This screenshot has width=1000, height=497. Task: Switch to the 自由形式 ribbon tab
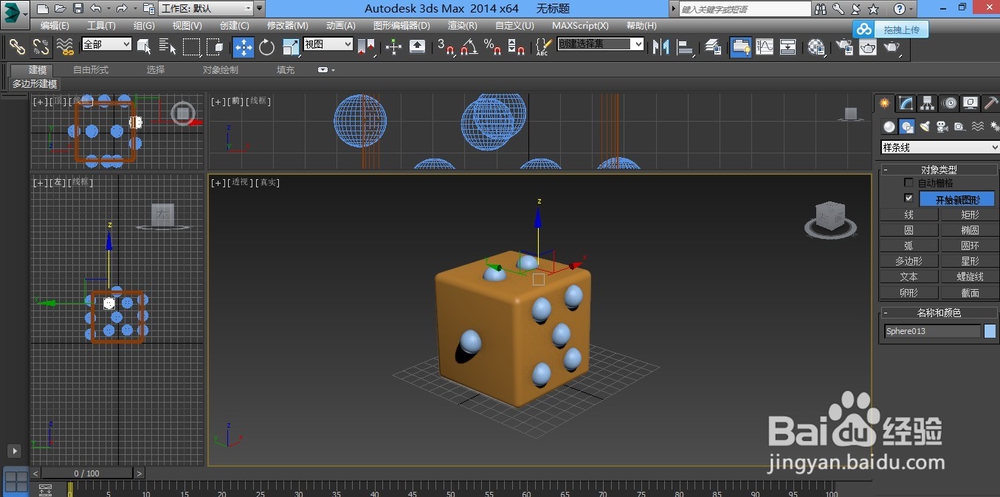tap(91, 70)
